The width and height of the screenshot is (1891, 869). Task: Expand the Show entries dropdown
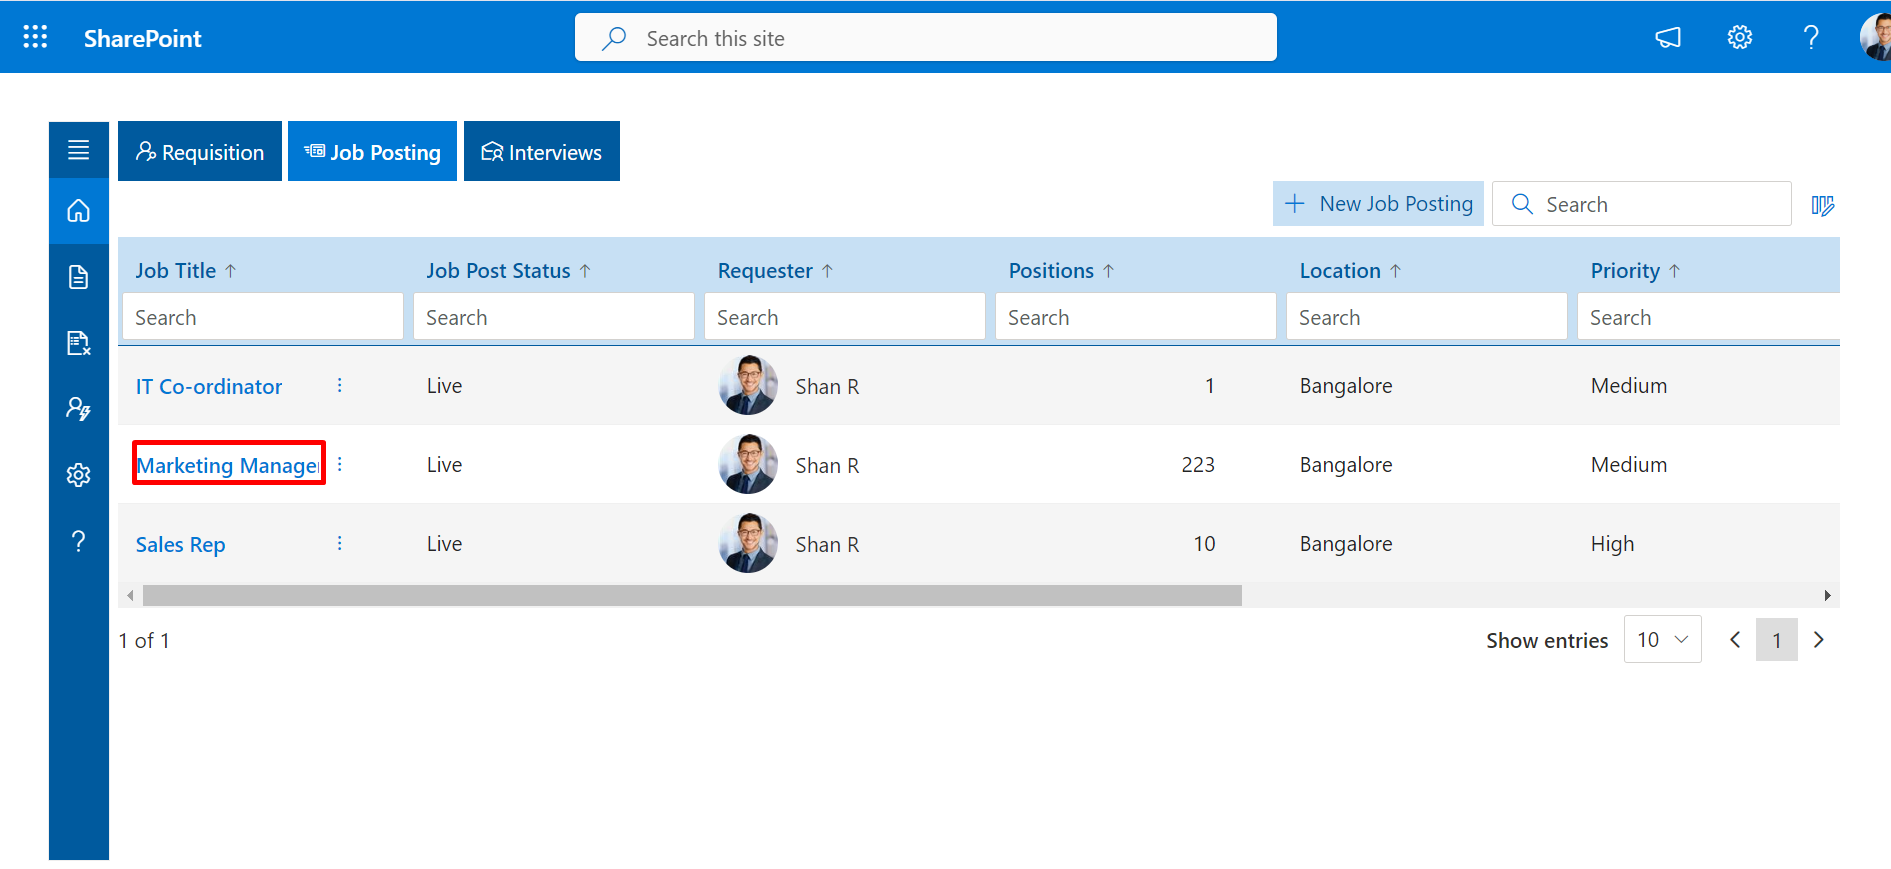point(1663,640)
